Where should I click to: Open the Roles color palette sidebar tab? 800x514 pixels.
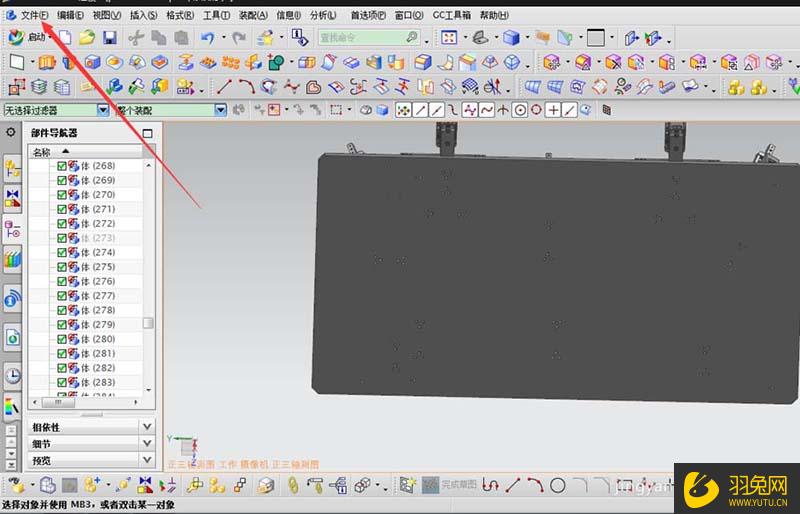[12, 407]
